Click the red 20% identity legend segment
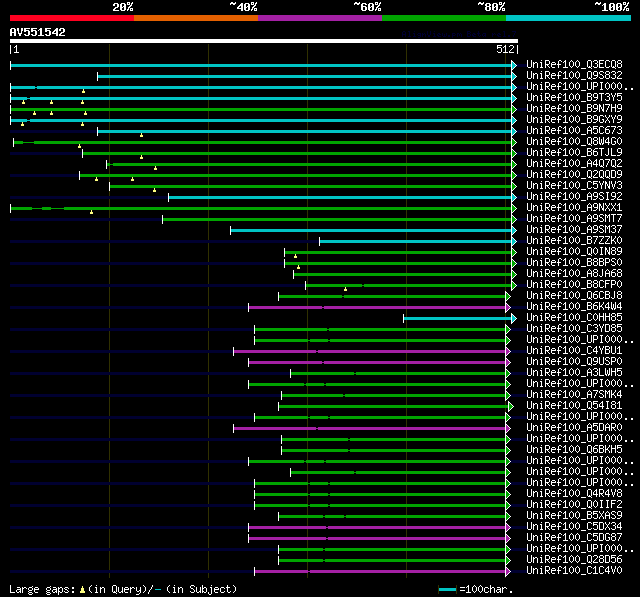Viewport: 640px width, 597px height. click(71, 17)
